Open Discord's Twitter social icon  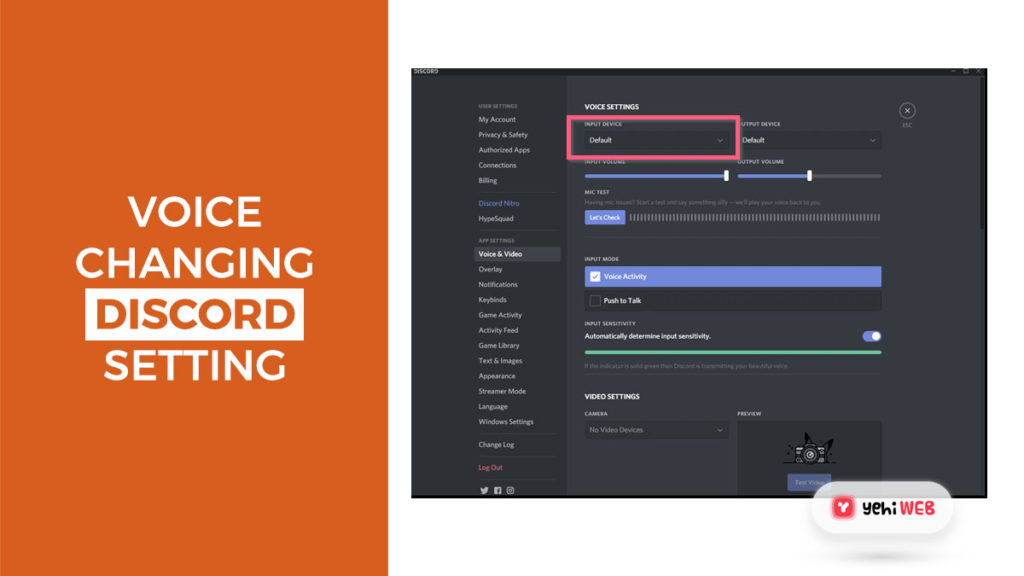(484, 490)
